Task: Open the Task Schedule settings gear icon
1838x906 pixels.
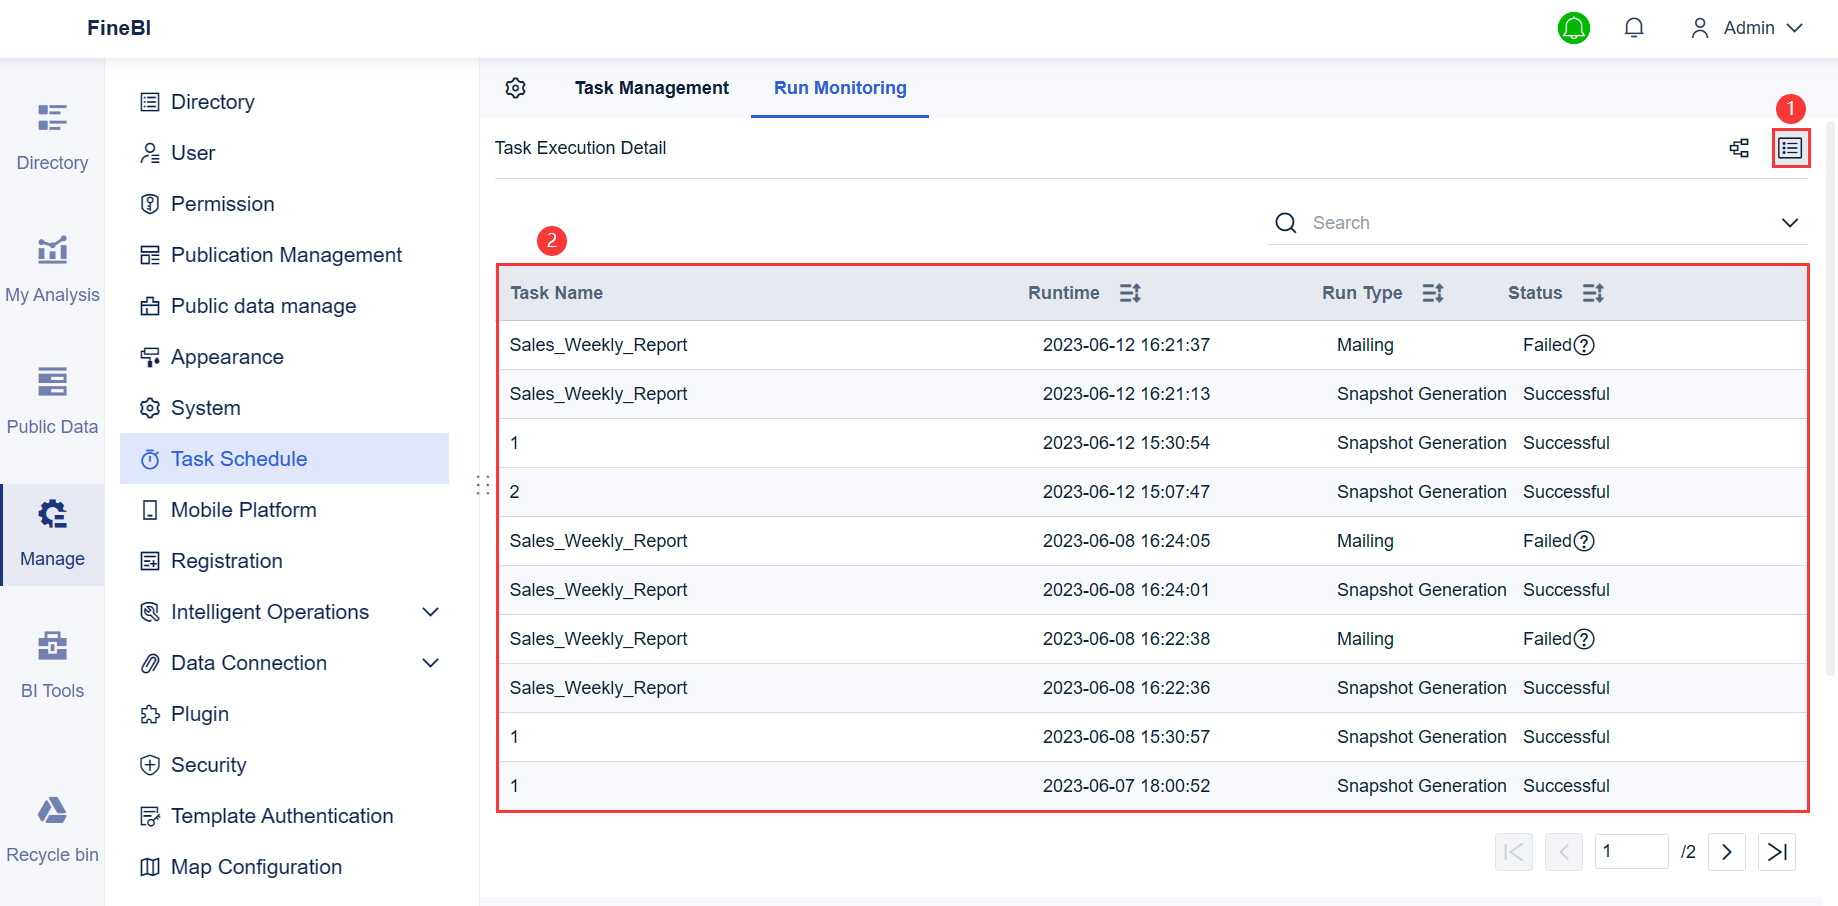Action: 515,88
